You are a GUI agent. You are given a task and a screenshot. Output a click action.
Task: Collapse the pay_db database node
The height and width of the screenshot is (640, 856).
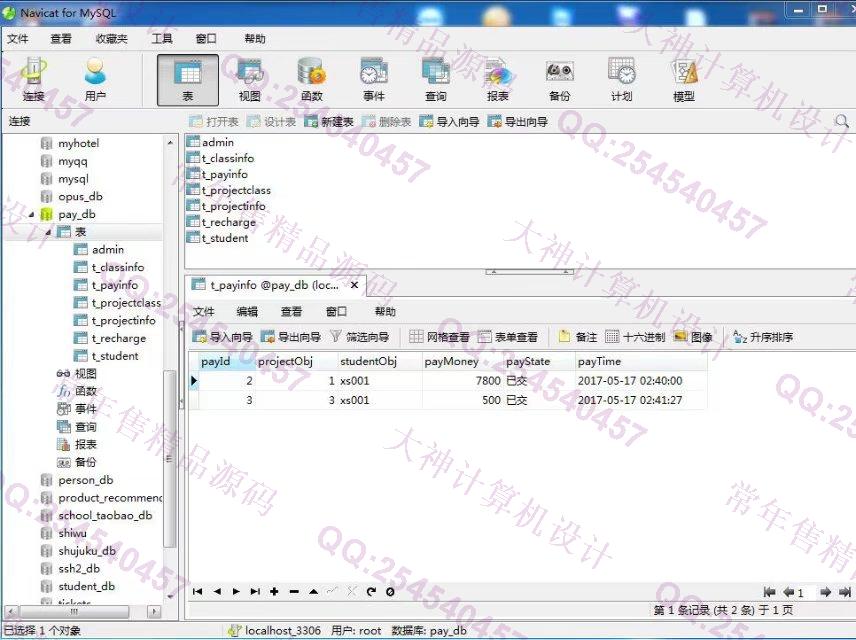(x=32, y=215)
